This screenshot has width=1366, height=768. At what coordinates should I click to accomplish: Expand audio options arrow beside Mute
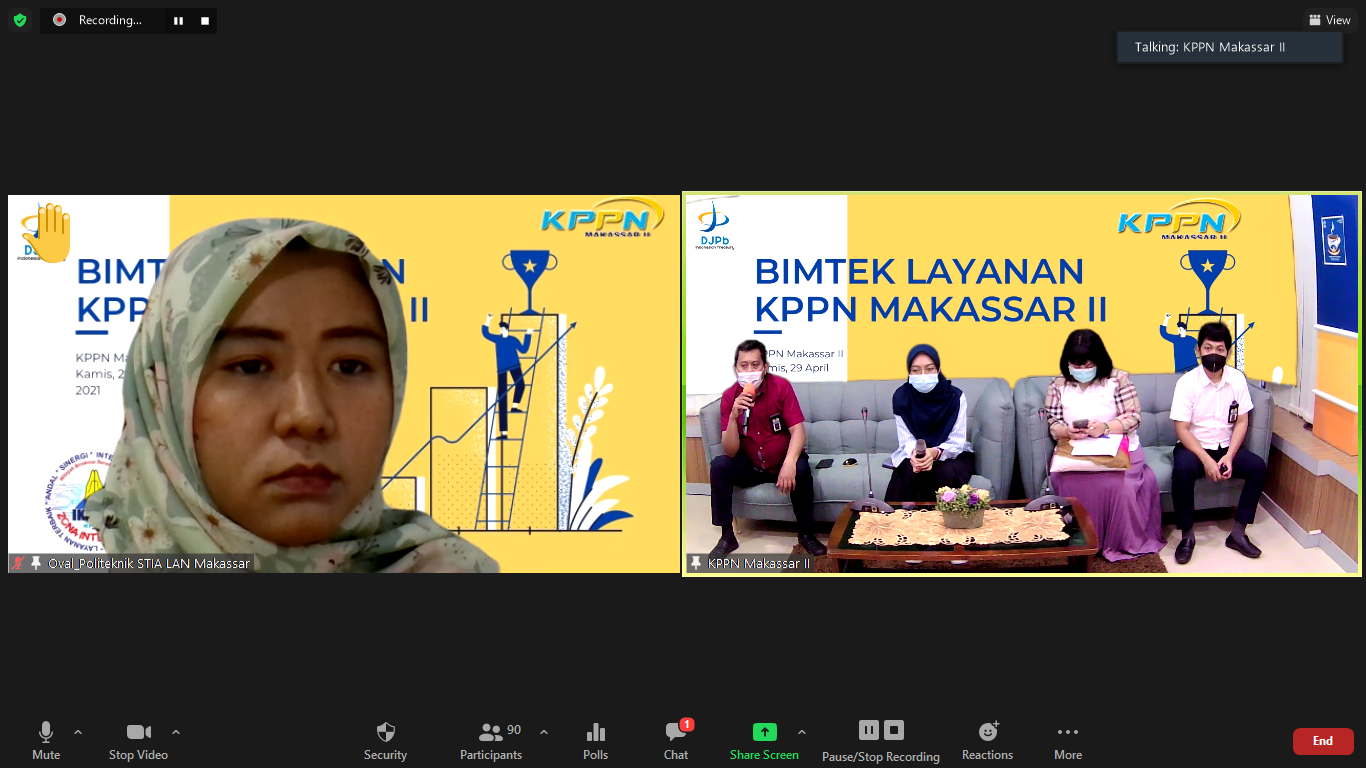78,732
